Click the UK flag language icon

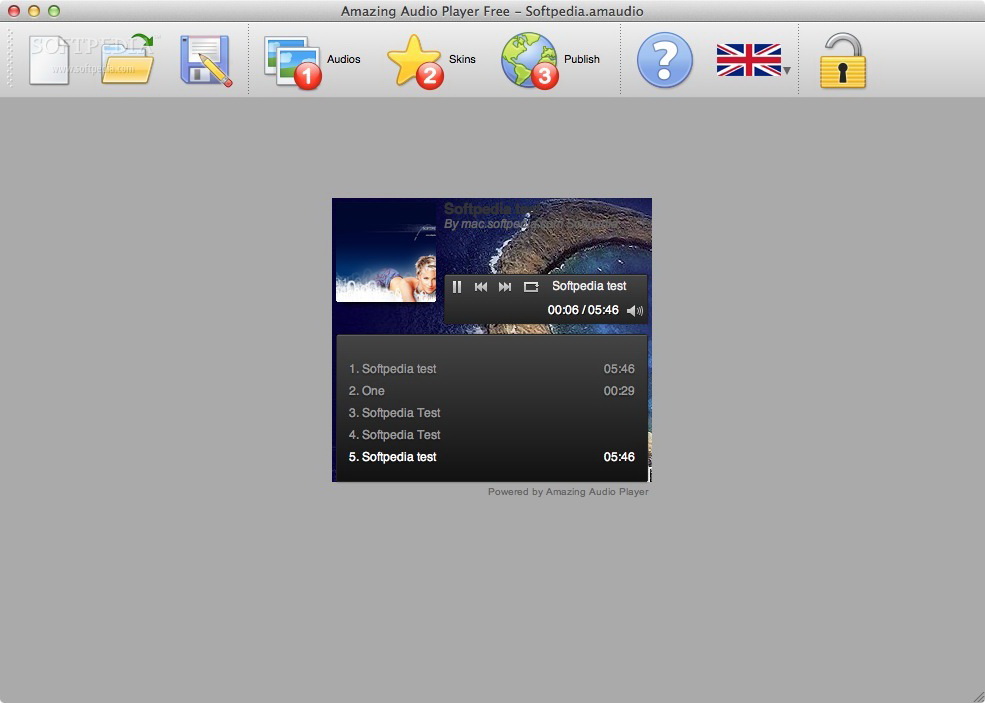(748, 60)
